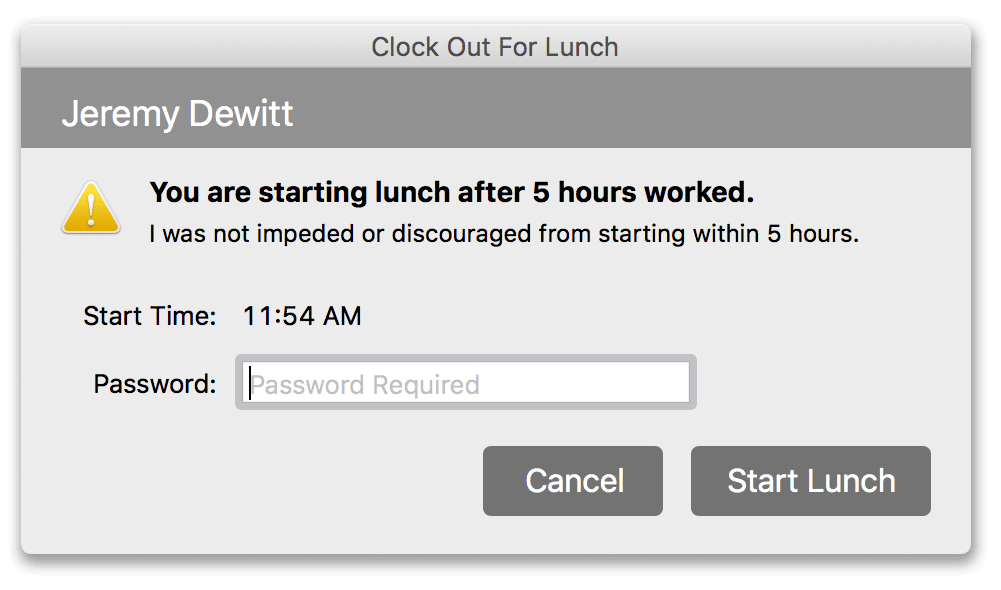
Task: Cancel the clock out for lunch action
Action: pyautogui.click(x=572, y=481)
